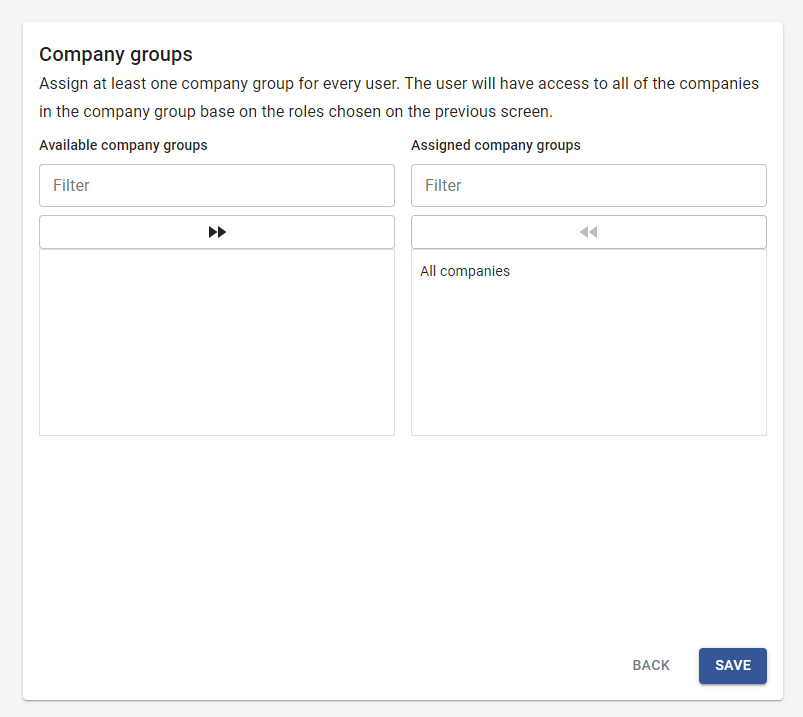Highlight the All companies group row

[588, 271]
